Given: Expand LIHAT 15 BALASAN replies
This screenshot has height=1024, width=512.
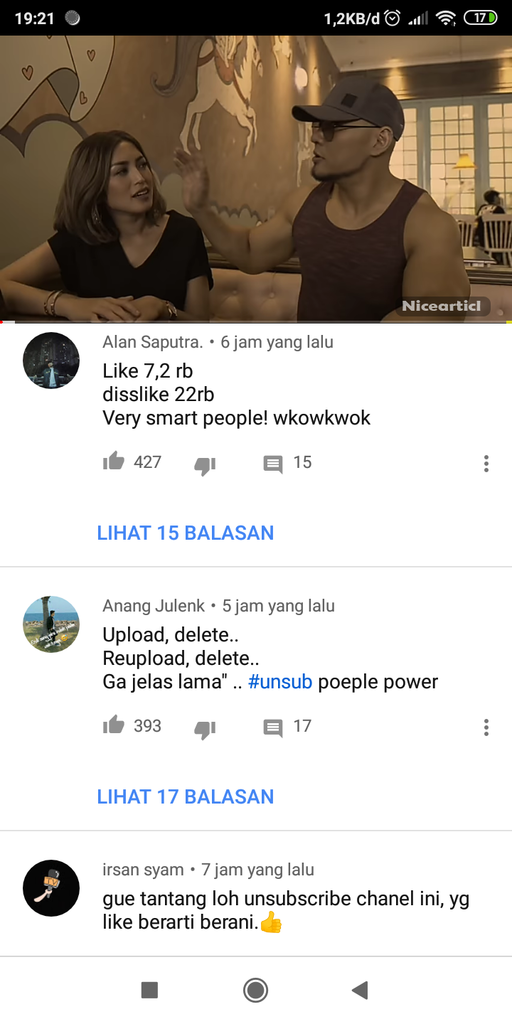Looking at the screenshot, I should tap(185, 533).
